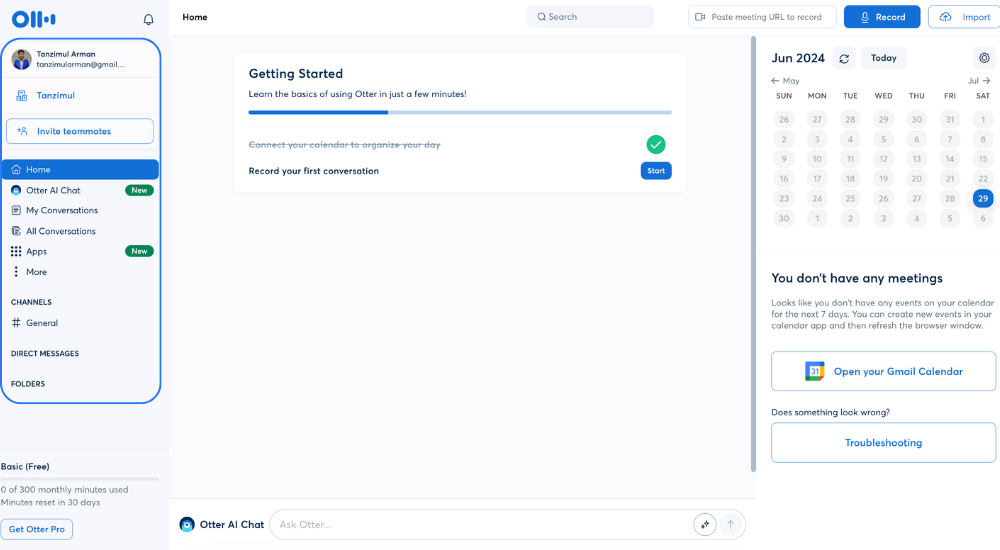
Task: Click the Otter logo
Action: [34, 19]
